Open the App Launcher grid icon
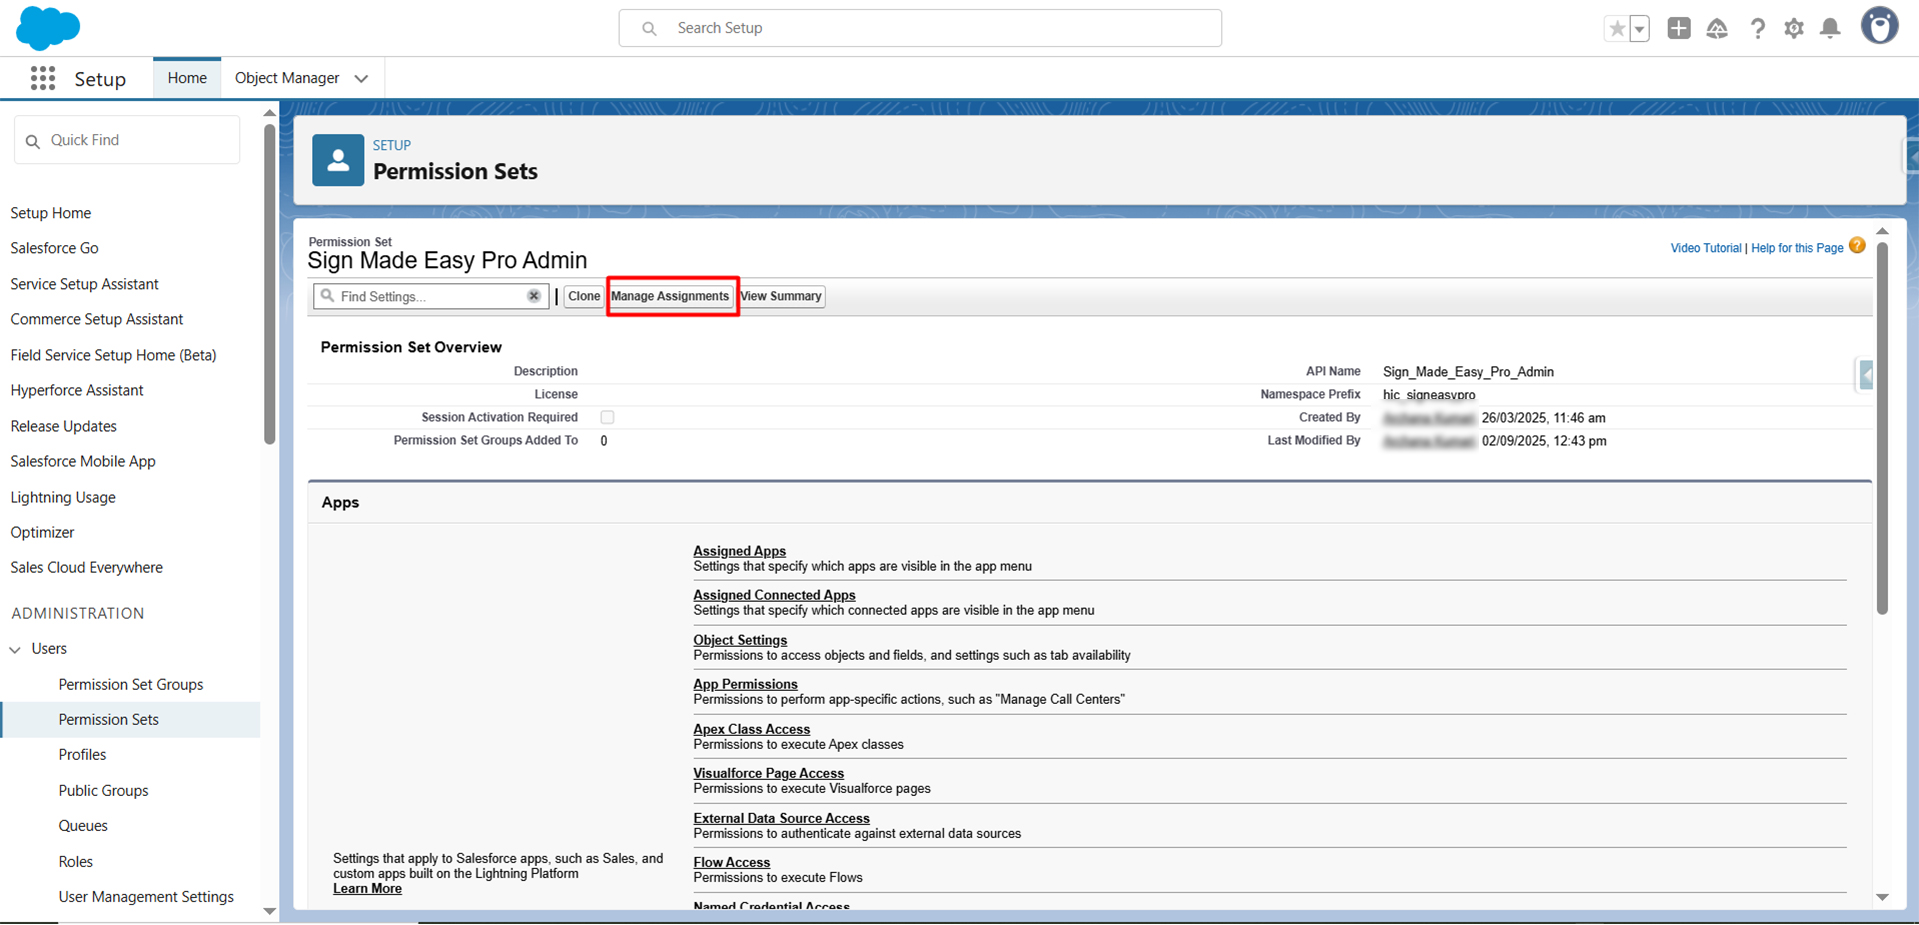This screenshot has width=1919, height=925. point(42,79)
